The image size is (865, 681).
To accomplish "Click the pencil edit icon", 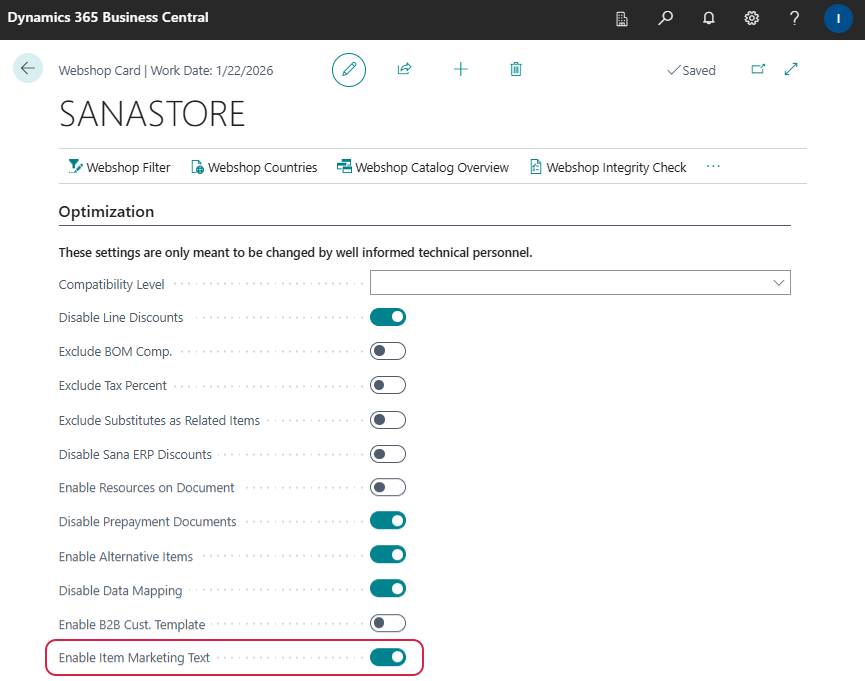I will [349, 70].
